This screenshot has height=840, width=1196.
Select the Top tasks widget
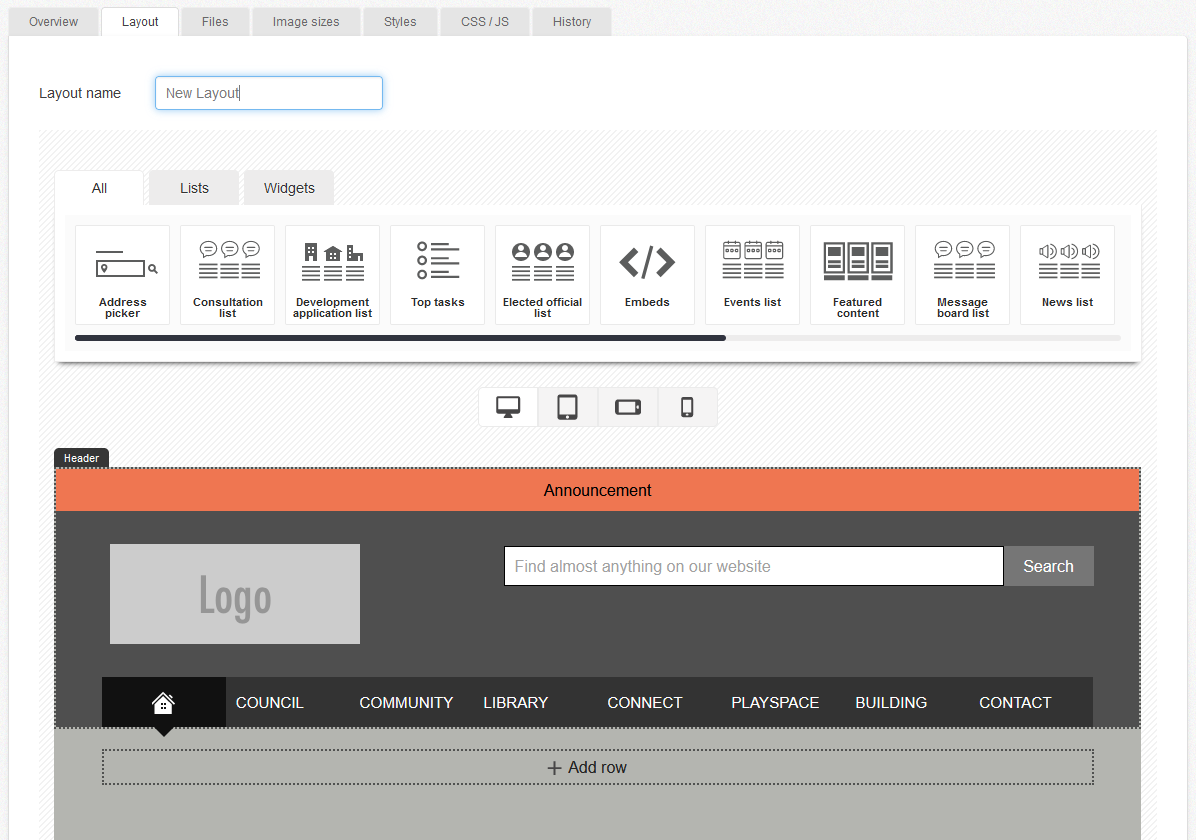click(437, 274)
